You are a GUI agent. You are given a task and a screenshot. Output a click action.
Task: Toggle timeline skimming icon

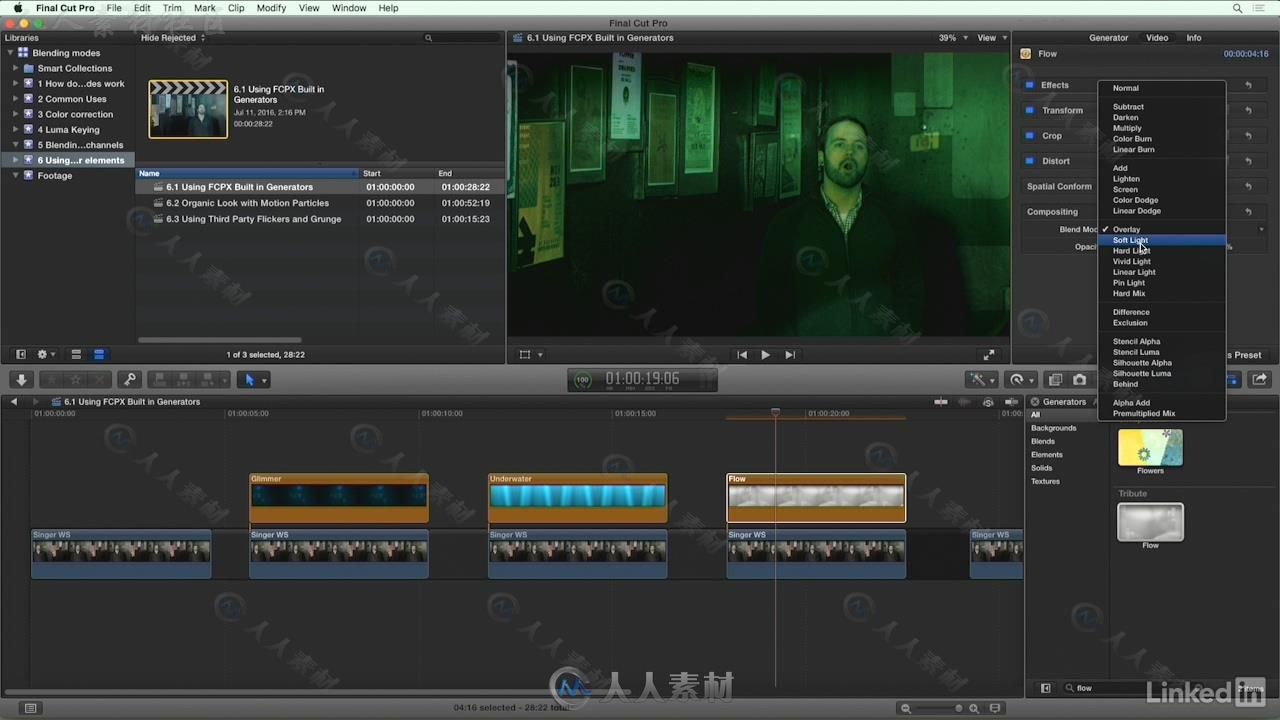pos(941,402)
